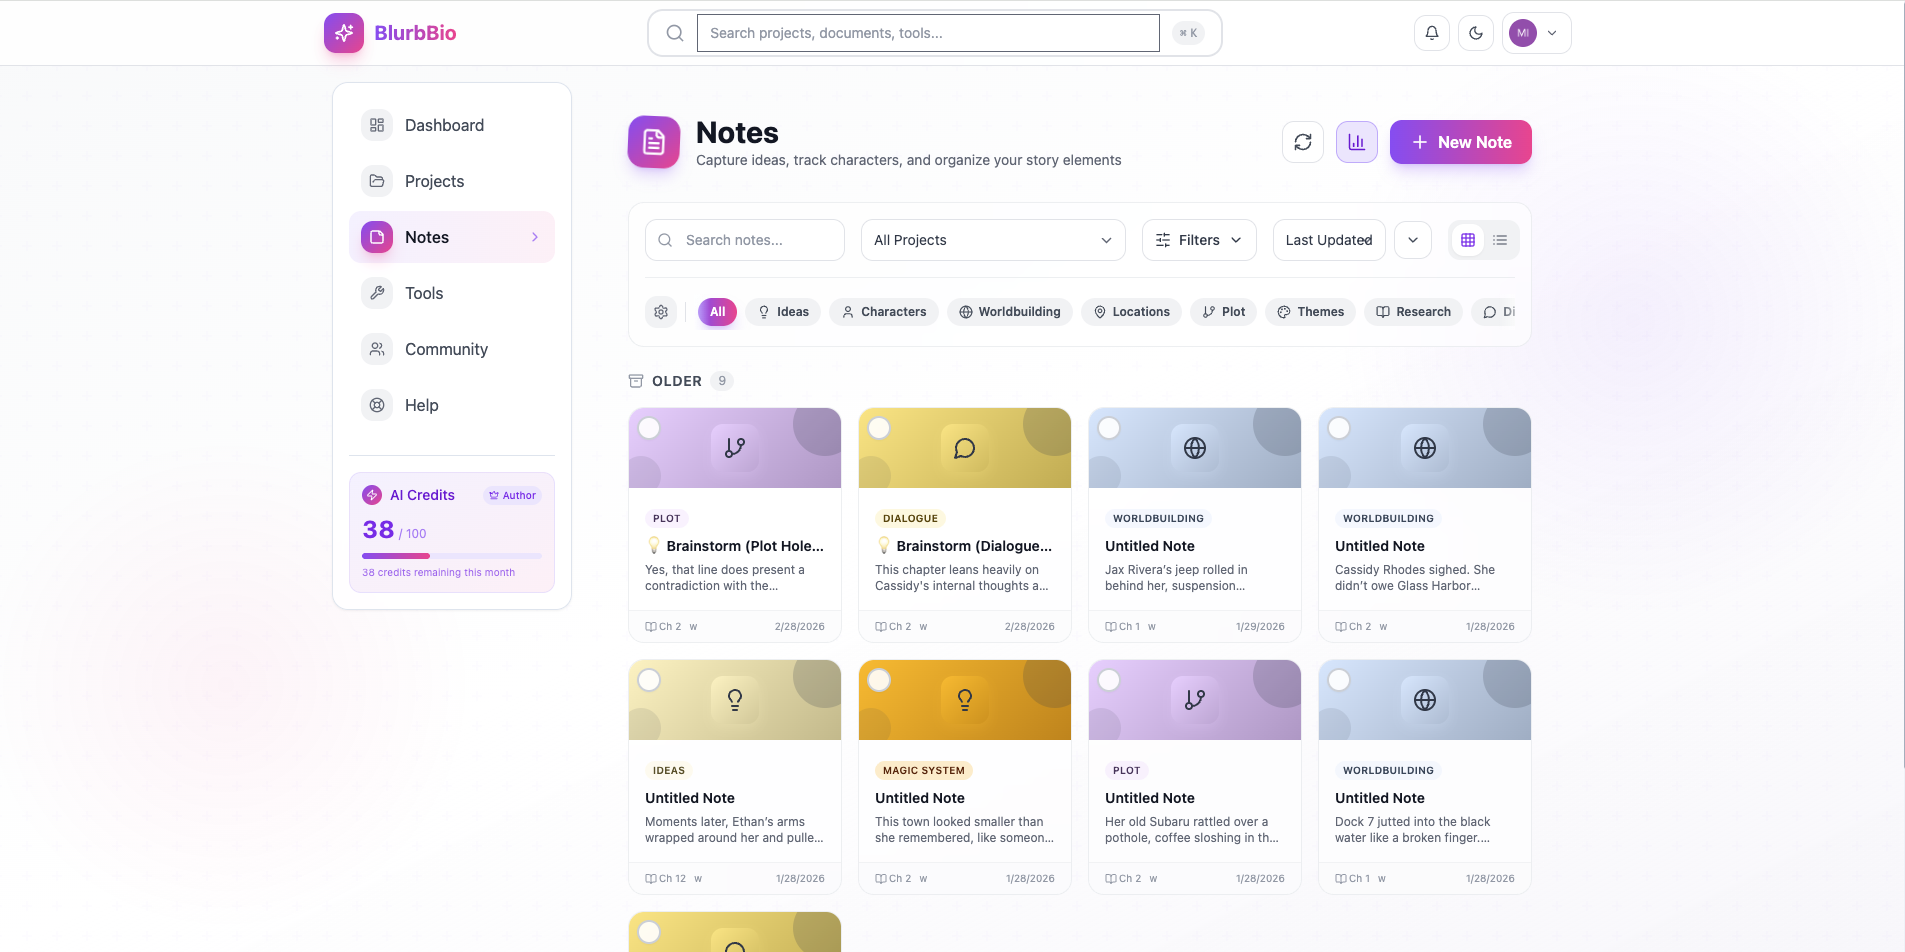
Task: Select the Magic System note checkbox
Action: tap(879, 680)
